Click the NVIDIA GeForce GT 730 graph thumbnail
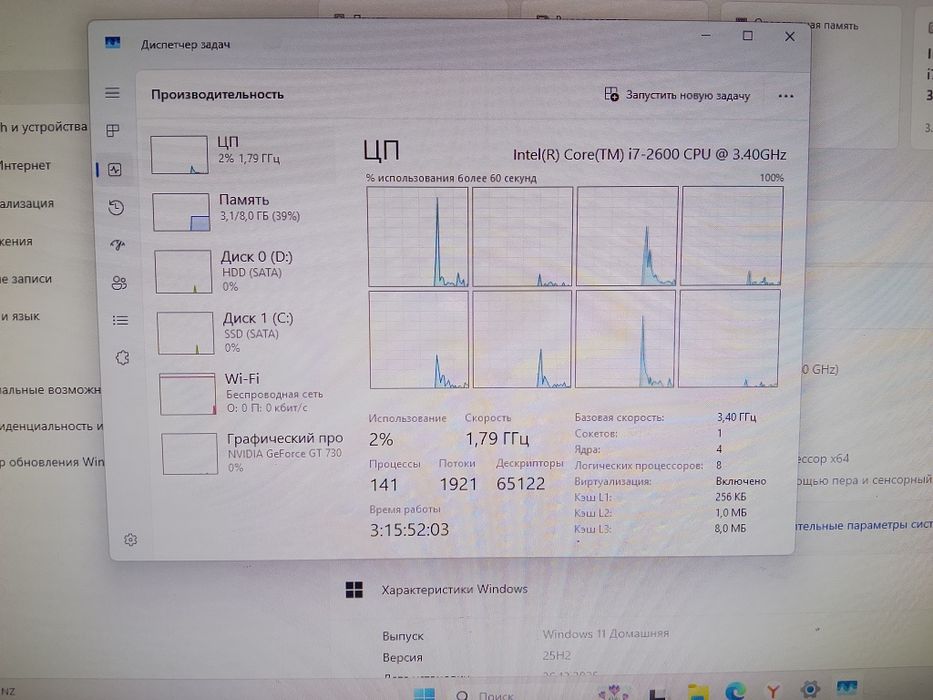The height and width of the screenshot is (700, 933). pos(189,454)
